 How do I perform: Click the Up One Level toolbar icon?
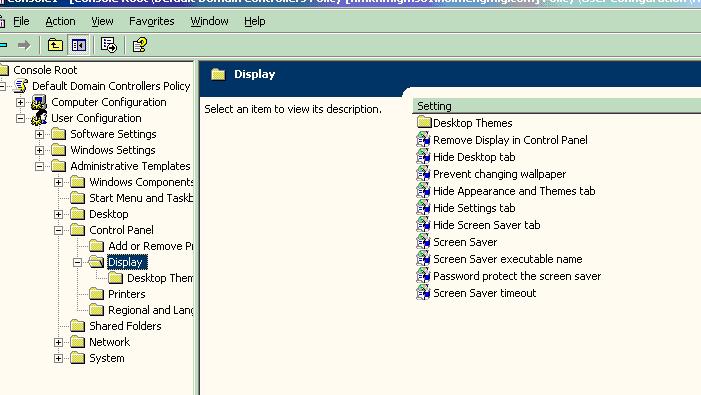(x=55, y=45)
